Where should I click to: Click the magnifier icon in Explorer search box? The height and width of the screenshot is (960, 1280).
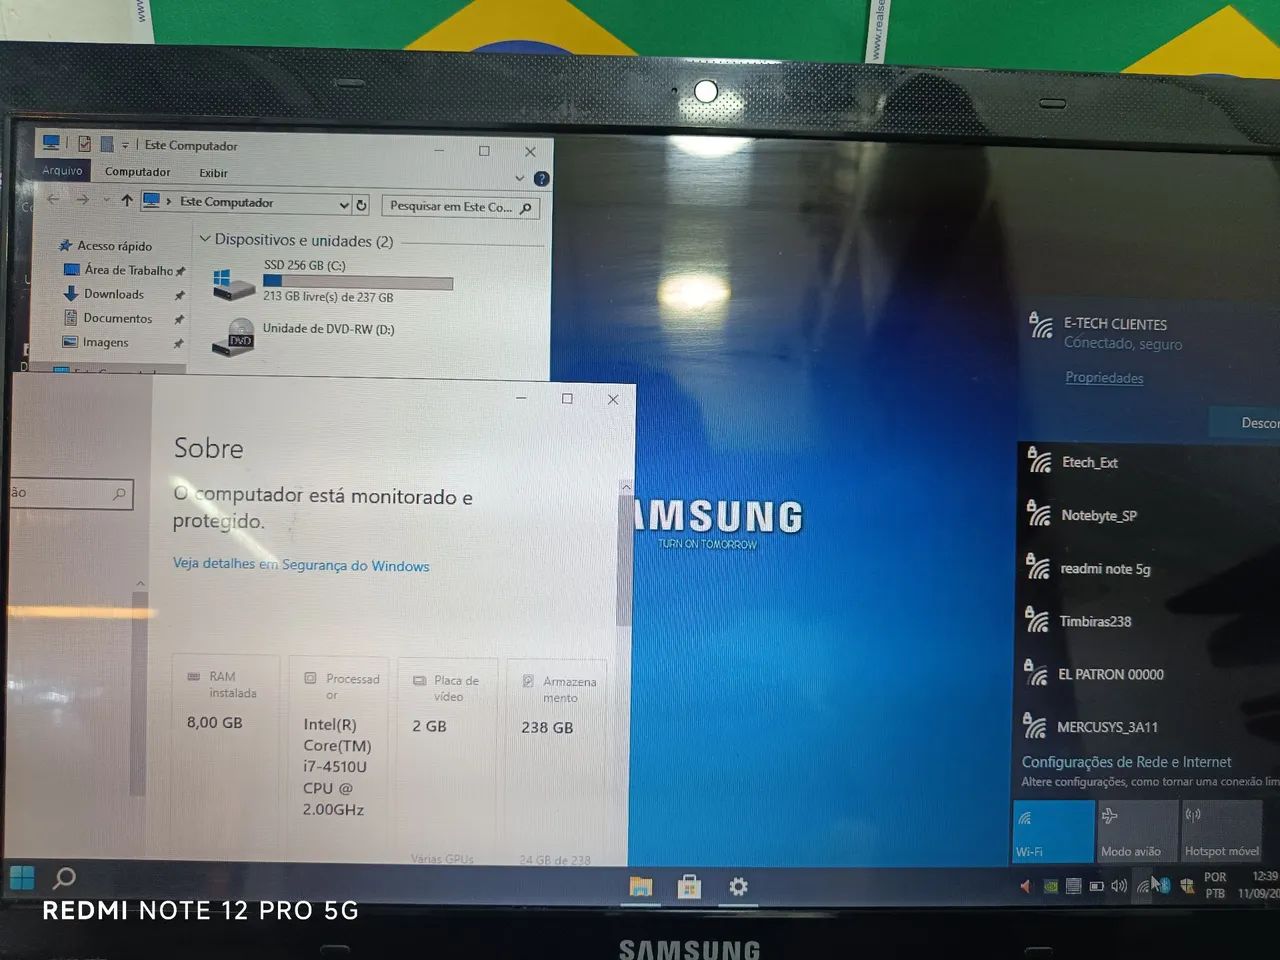pyautogui.click(x=526, y=208)
